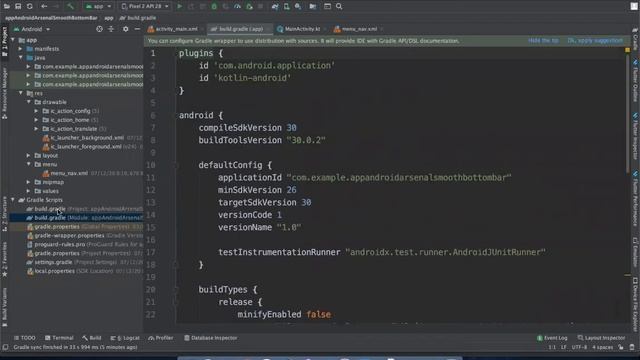Open the app run configuration dropdown
Screen dimensions: 640x360
click(98, 7)
